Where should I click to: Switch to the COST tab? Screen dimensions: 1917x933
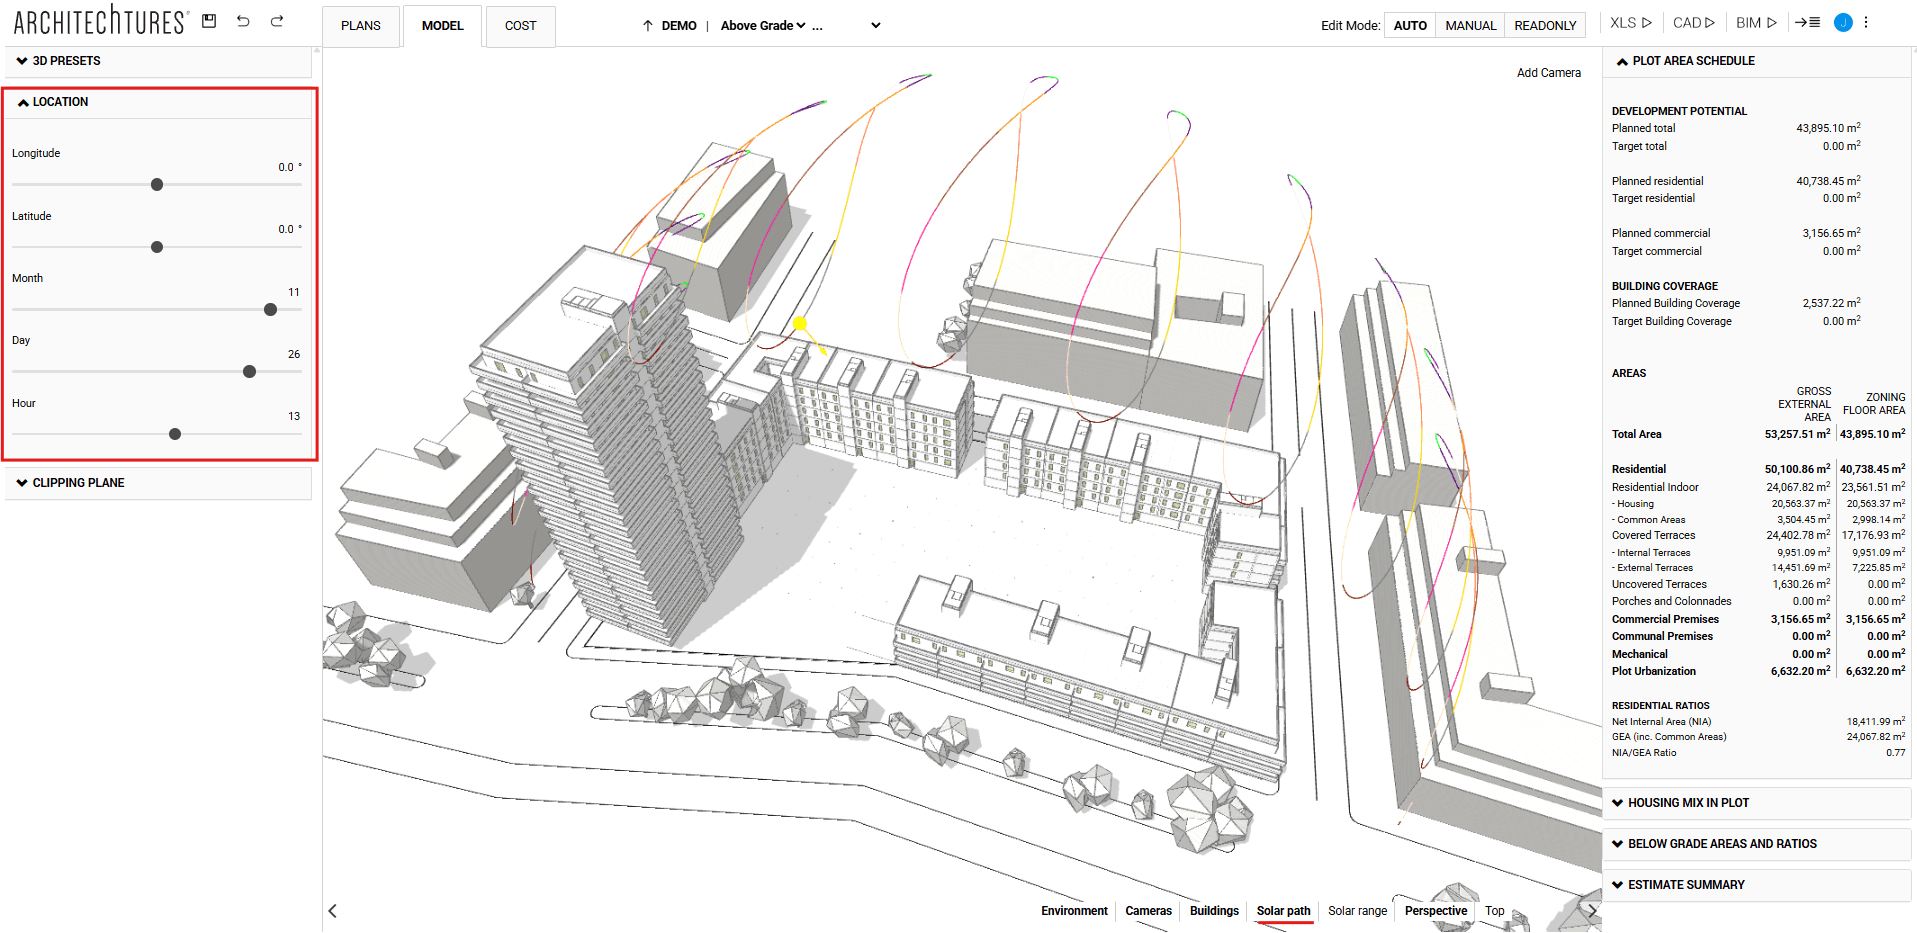point(520,26)
